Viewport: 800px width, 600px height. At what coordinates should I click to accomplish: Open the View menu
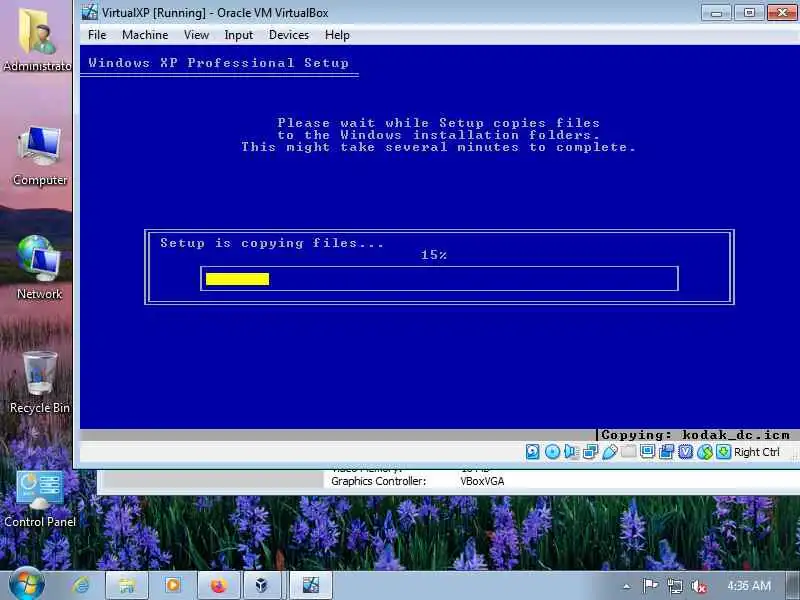point(196,35)
